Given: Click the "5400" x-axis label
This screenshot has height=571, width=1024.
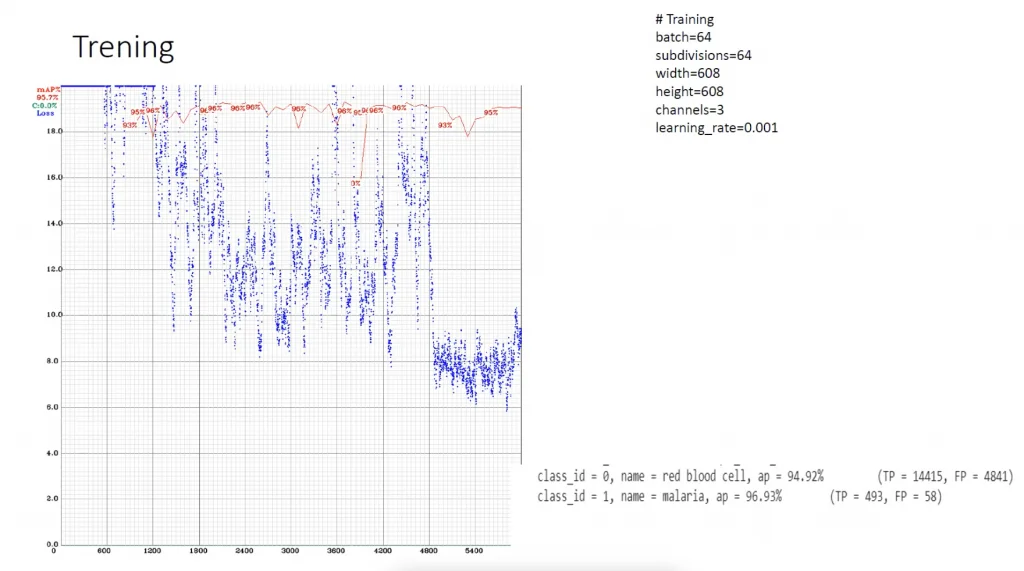Looking at the screenshot, I should pos(474,551).
